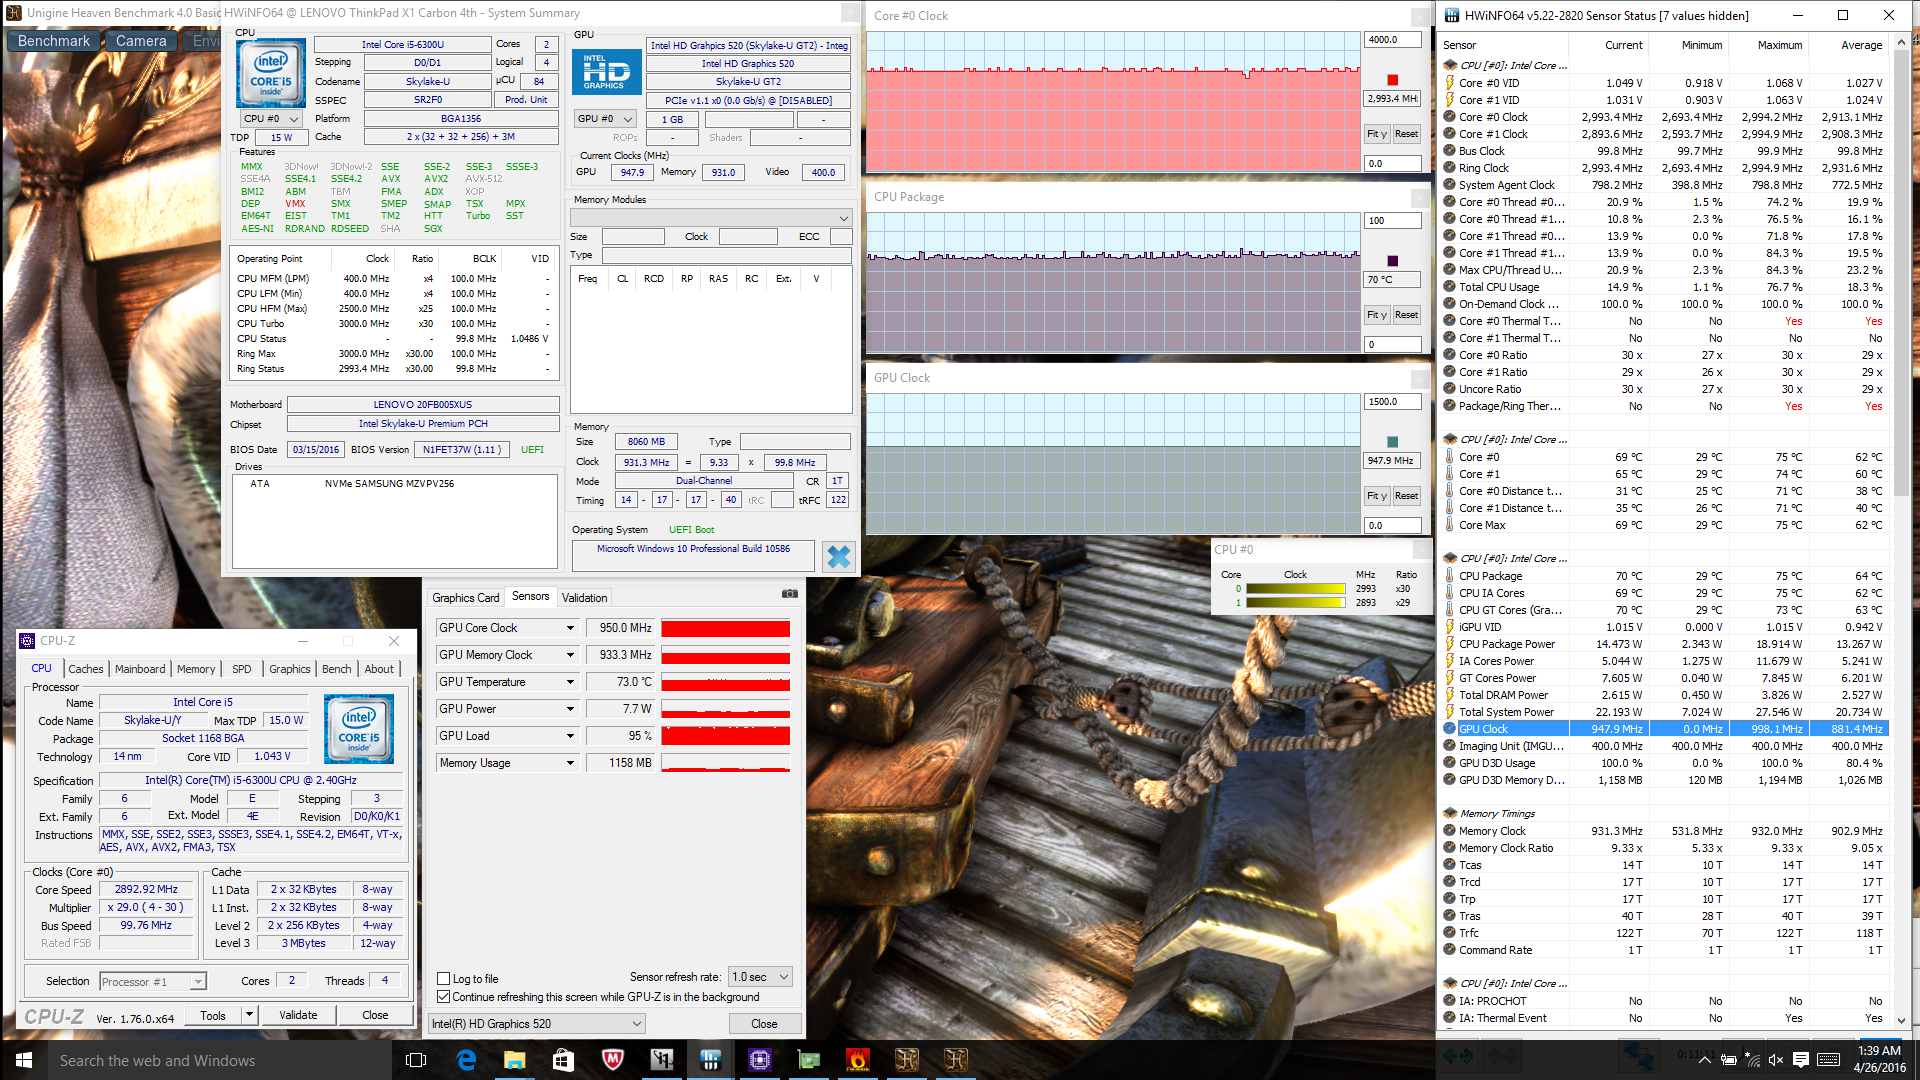
Task: Click the Intel Core i5 logo in System Summary
Action: click(x=271, y=74)
